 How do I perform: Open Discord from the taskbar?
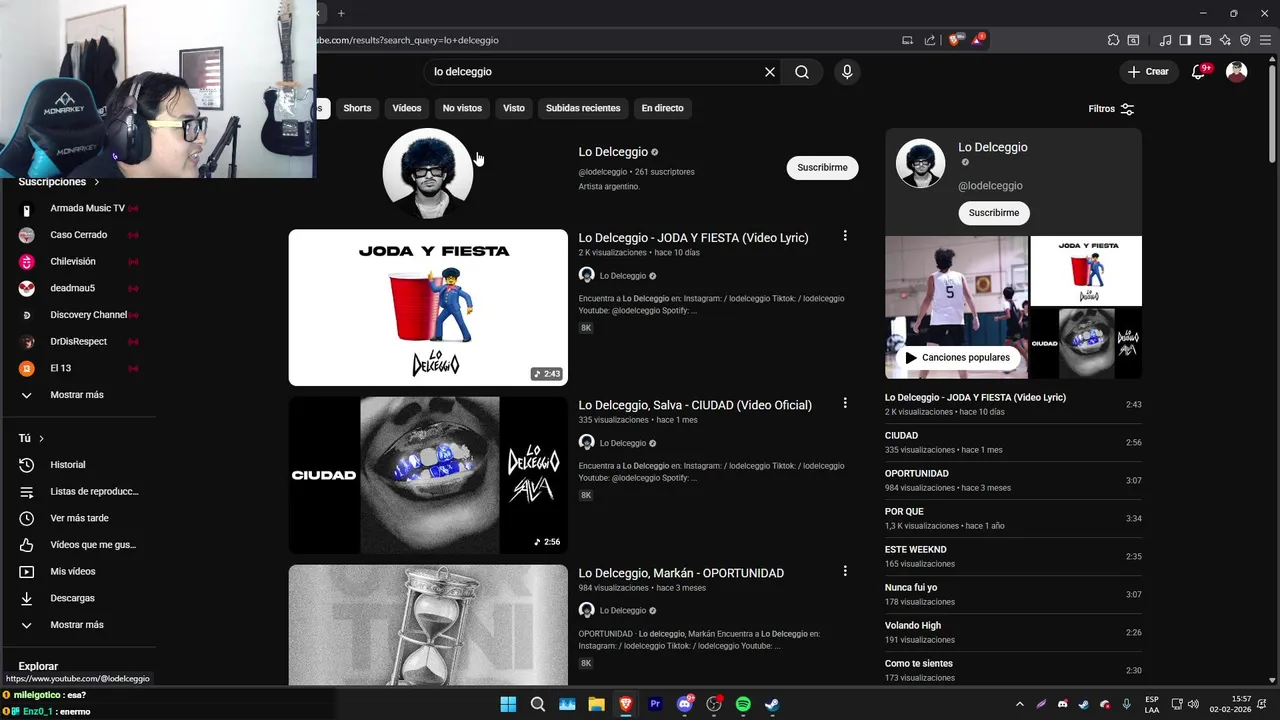pyautogui.click(x=685, y=704)
